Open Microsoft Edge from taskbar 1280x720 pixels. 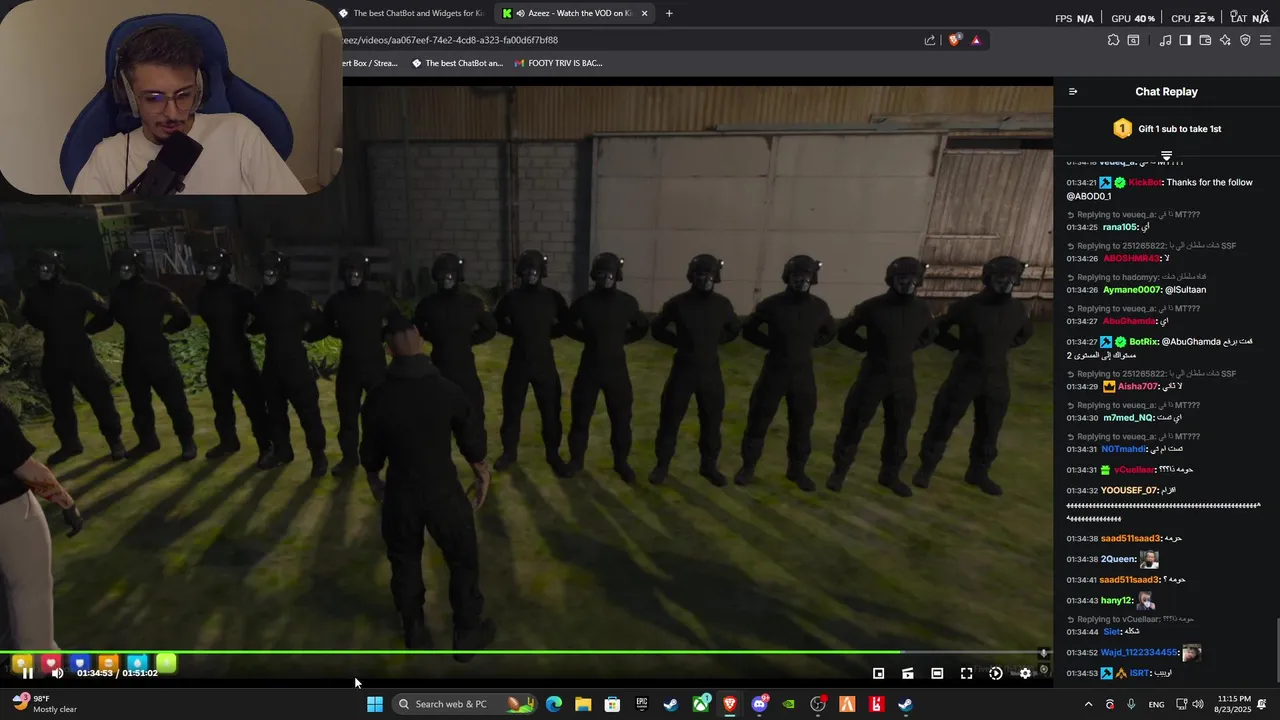click(x=554, y=704)
